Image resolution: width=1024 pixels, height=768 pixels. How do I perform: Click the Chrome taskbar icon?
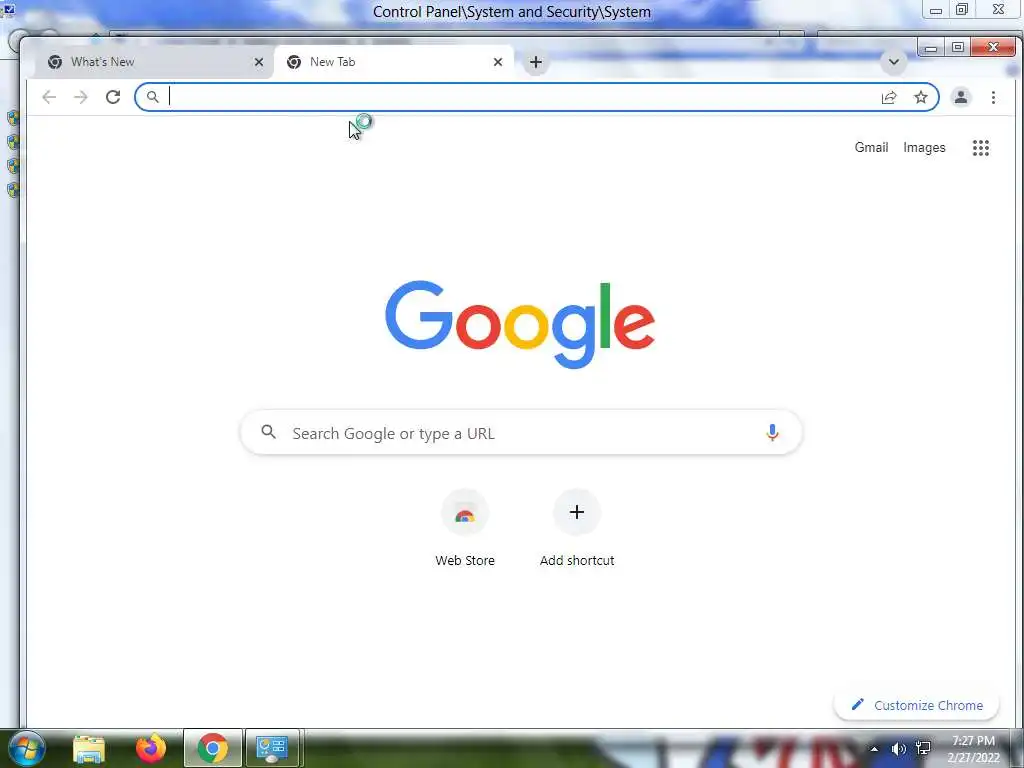click(213, 748)
